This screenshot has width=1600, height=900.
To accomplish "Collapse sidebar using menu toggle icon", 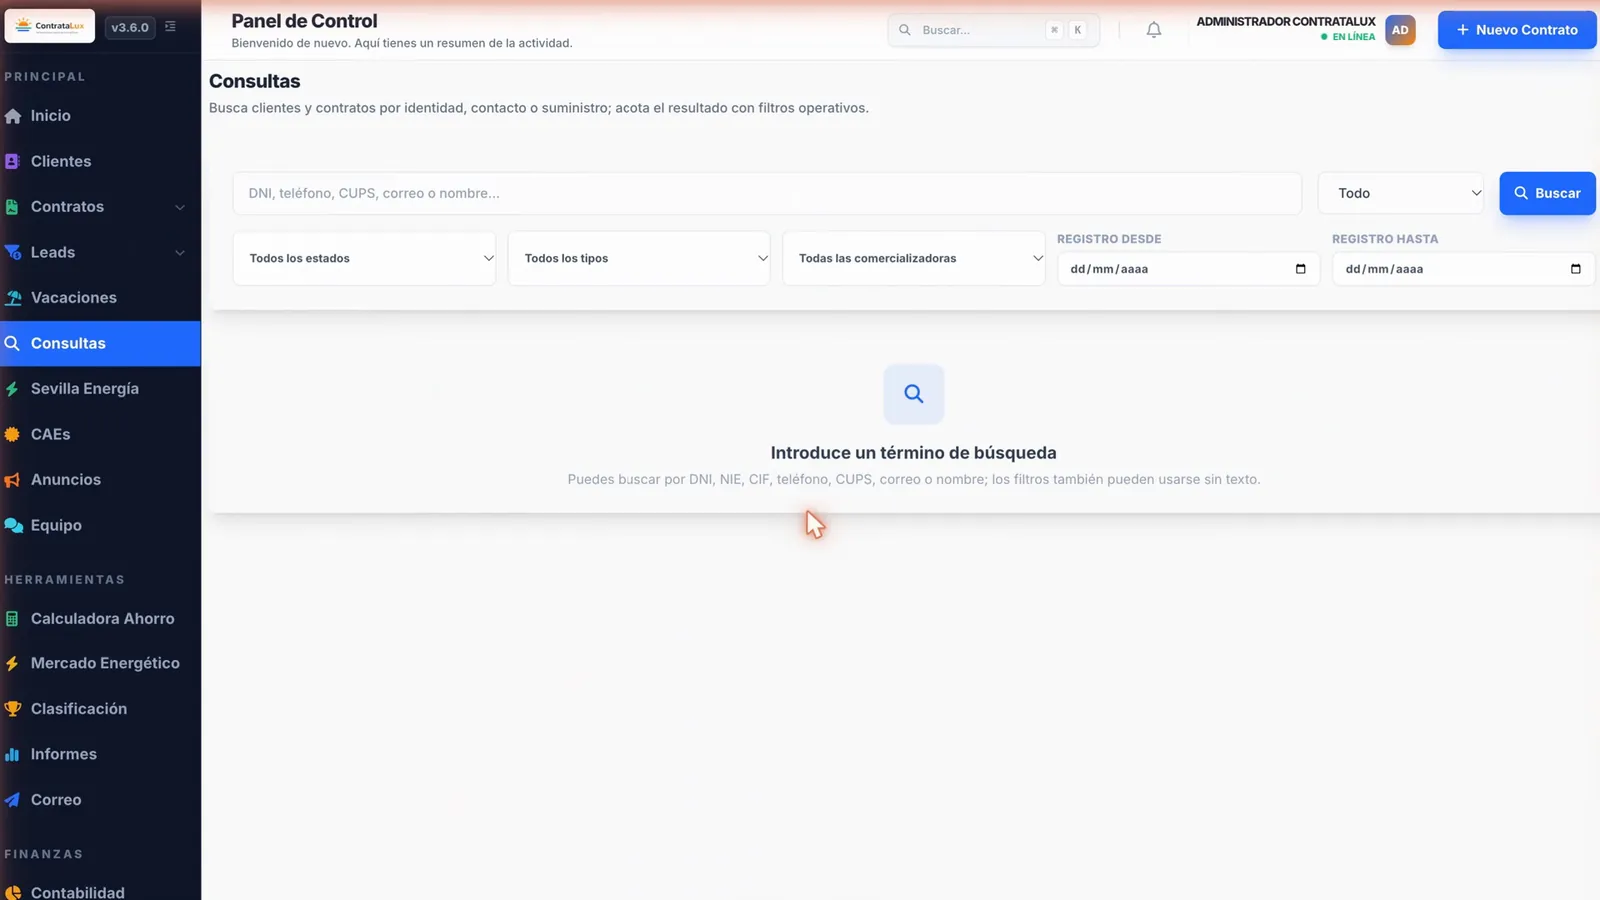I will click(x=170, y=27).
